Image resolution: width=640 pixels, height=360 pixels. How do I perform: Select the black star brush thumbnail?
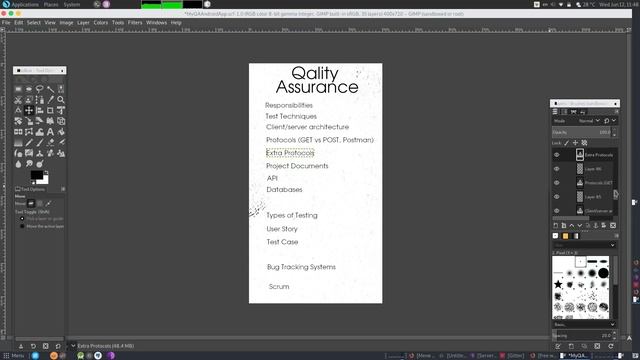[x=558, y=284]
